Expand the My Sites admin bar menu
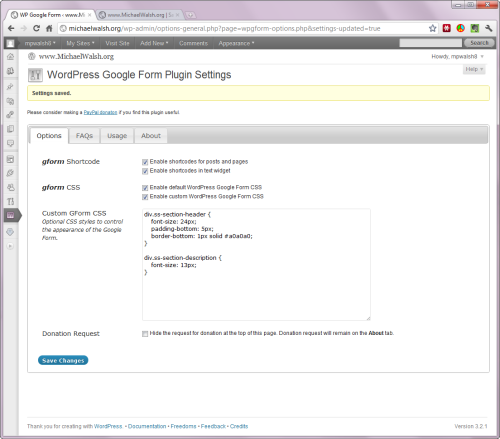The height and width of the screenshot is (439, 500). tap(80, 43)
